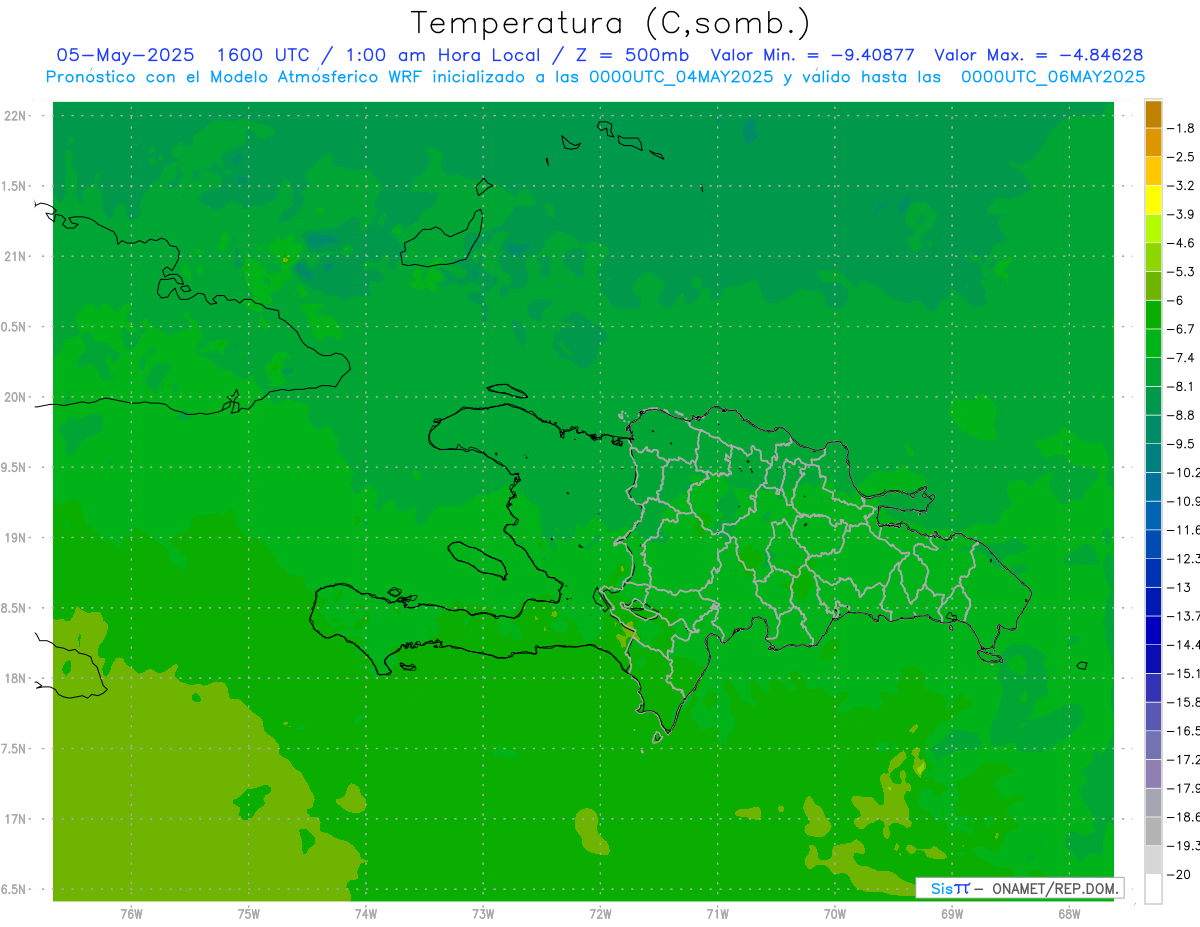The image size is (1200, 927).
Task: Select the date text '05-May-2025'
Action: click(x=125, y=55)
